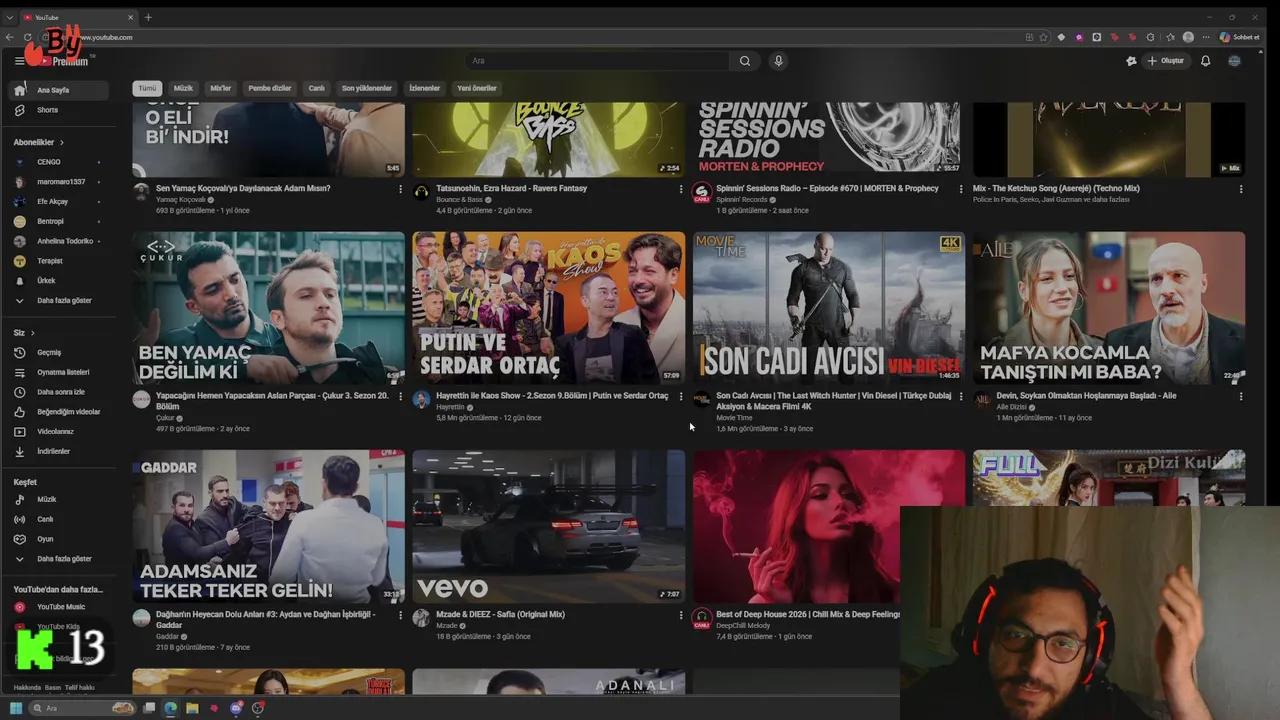Viewport: 1280px width, 720px height.
Task: Open İndirilenler downloads
Action: pos(60,451)
